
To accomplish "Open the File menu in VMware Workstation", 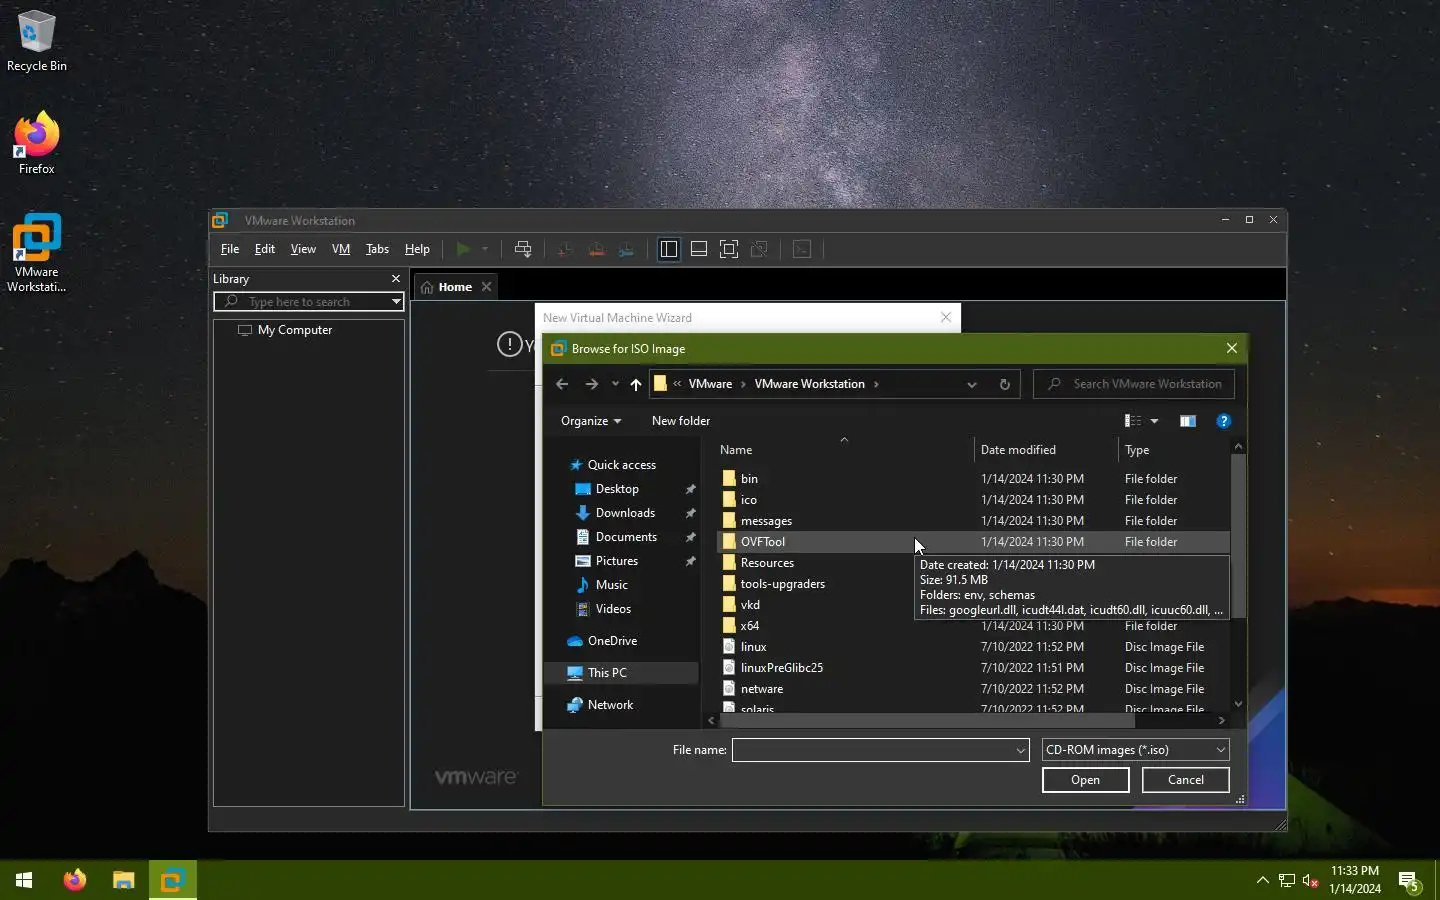I will tap(230, 249).
